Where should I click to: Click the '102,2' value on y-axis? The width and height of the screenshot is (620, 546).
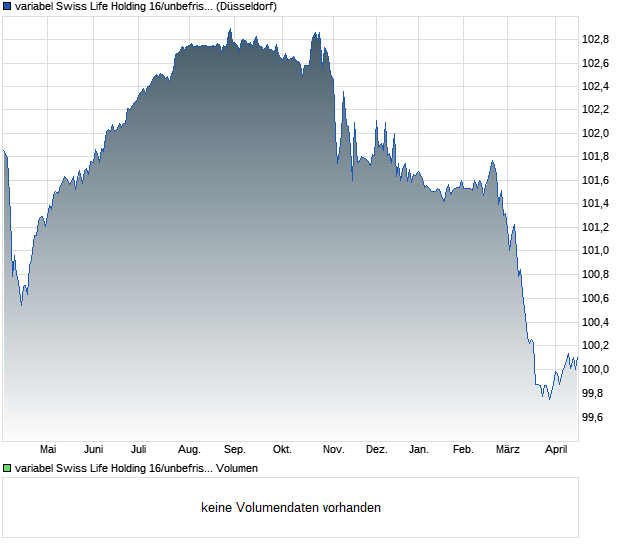click(595, 110)
